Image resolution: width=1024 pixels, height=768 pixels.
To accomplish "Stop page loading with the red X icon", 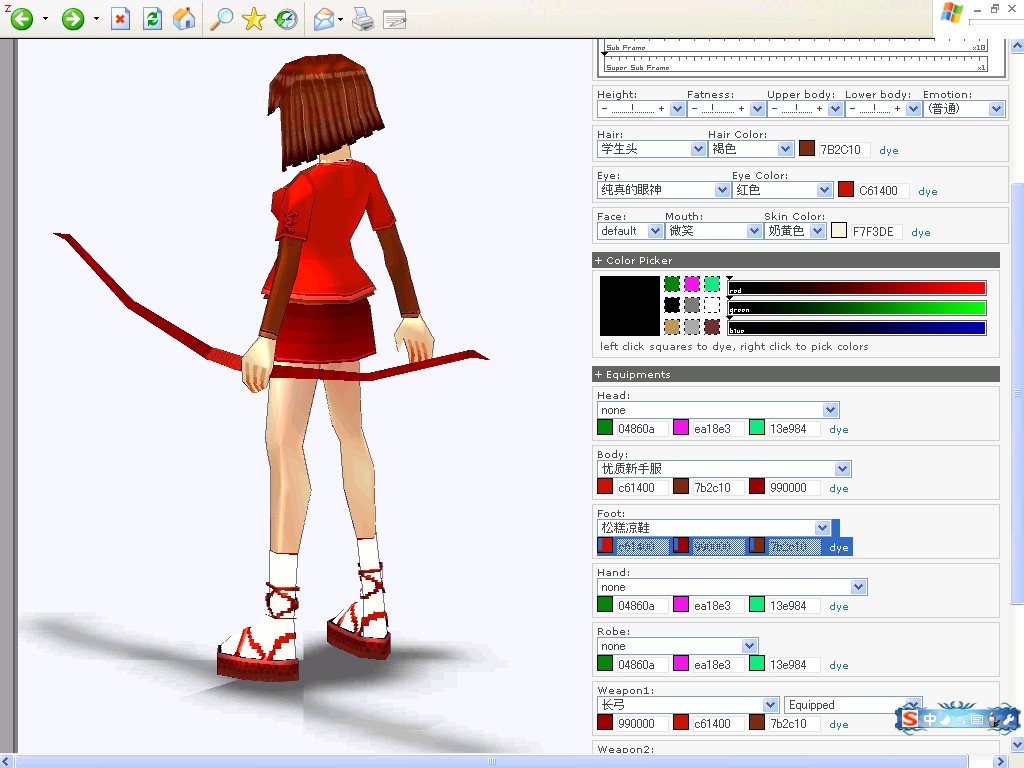I will (120, 19).
